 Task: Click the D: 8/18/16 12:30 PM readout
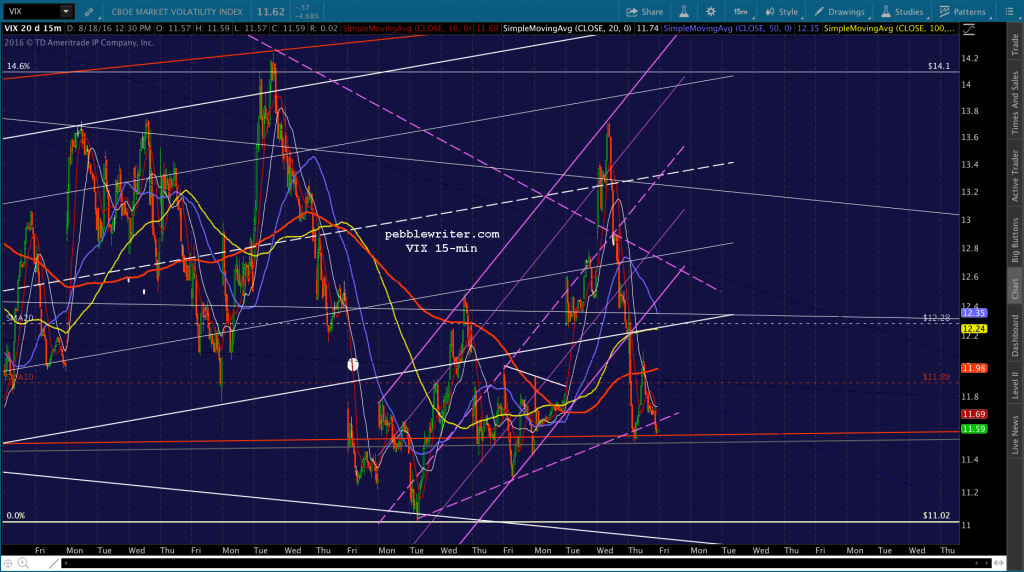(x=108, y=29)
